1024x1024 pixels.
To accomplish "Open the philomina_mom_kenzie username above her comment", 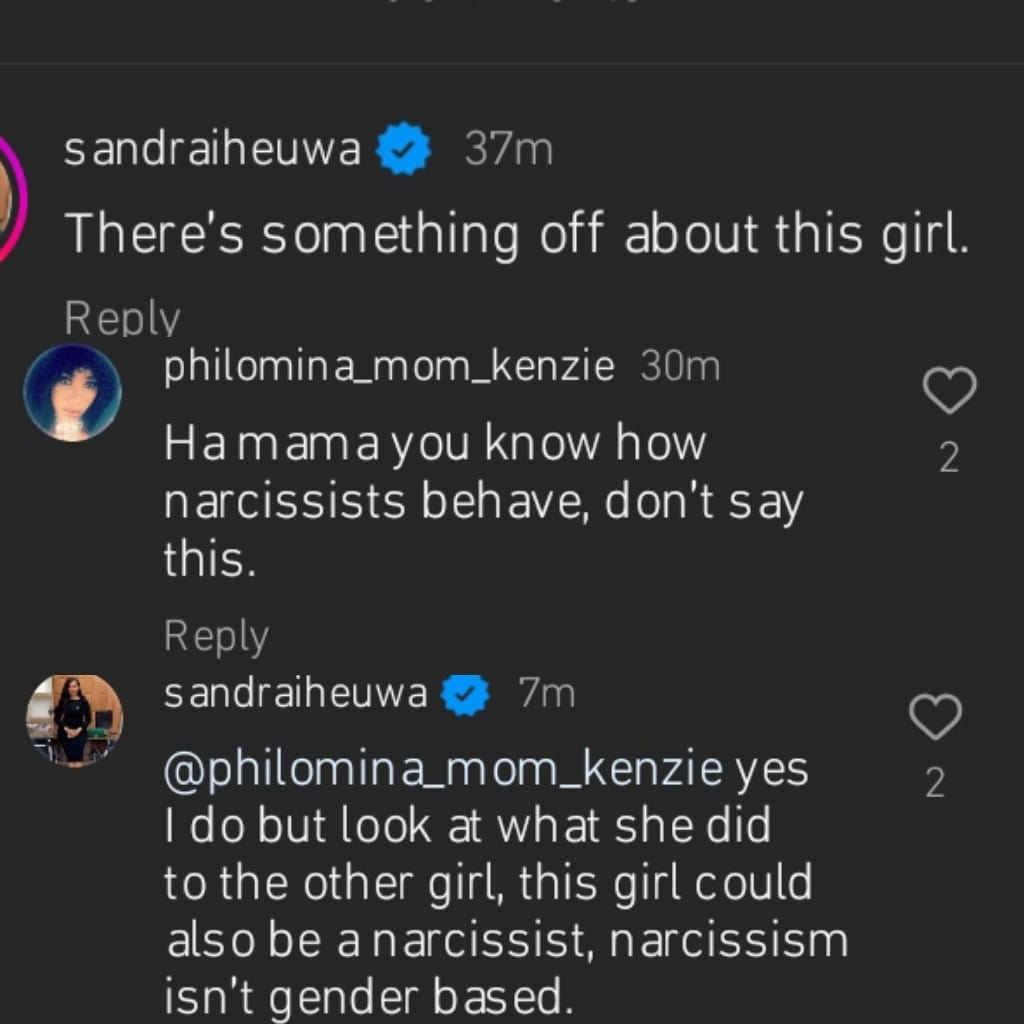I will coord(389,367).
